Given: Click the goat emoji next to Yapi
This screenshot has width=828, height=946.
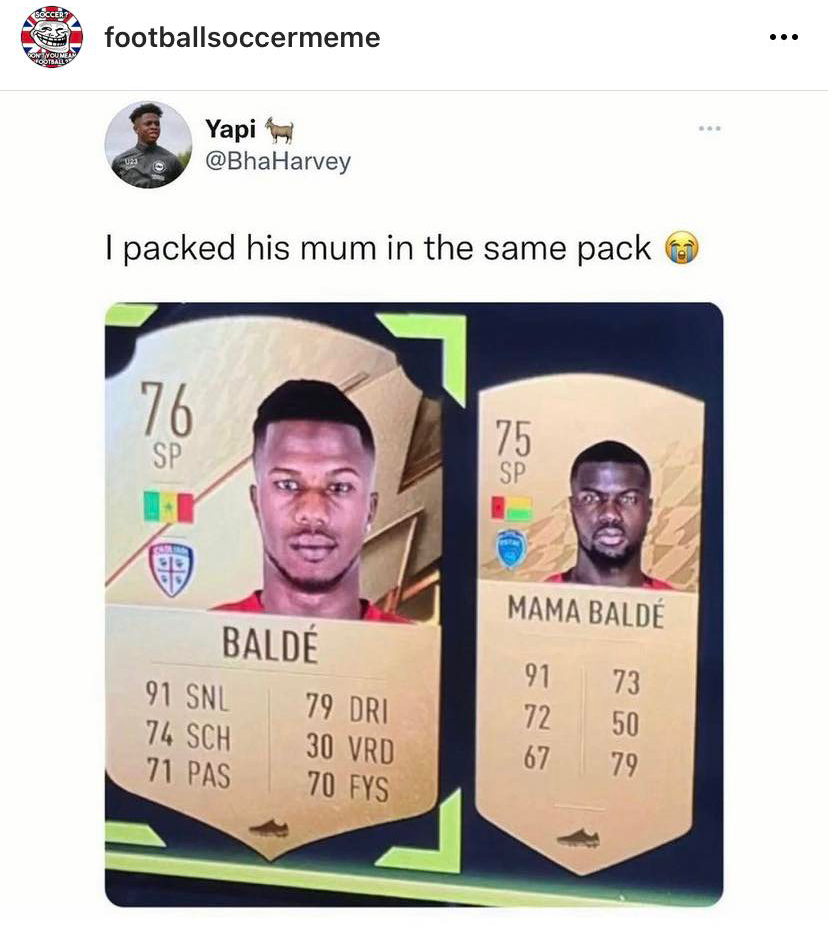Looking at the screenshot, I should tap(279, 129).
